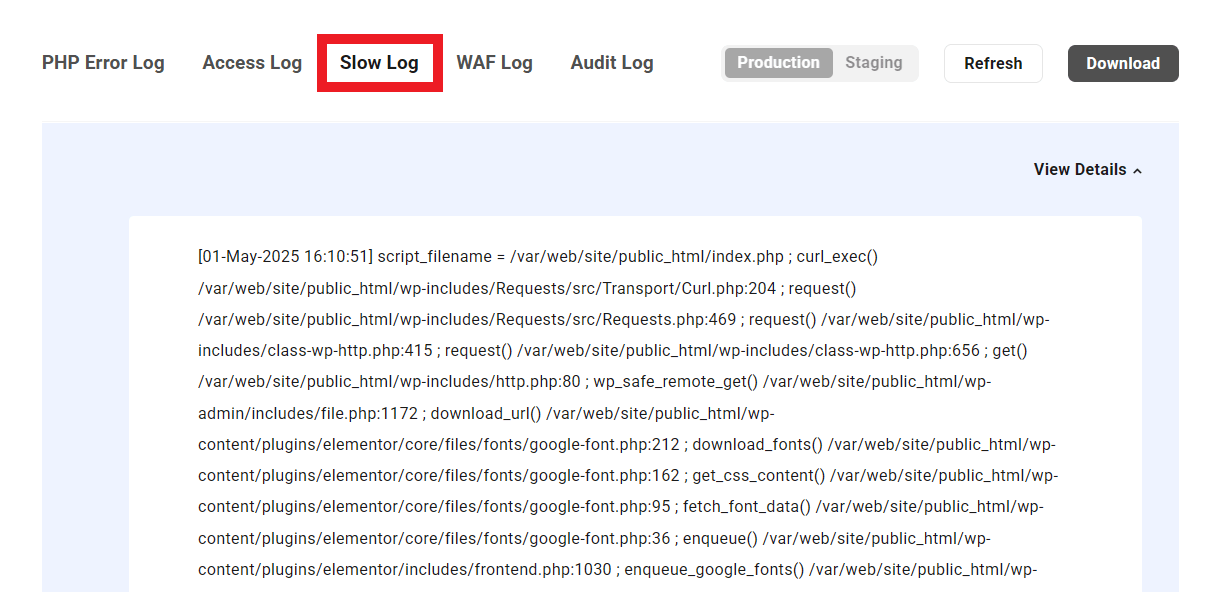This screenshot has width=1220, height=592.
Task: Click the chevron next to View Details
Action: click(1137, 171)
